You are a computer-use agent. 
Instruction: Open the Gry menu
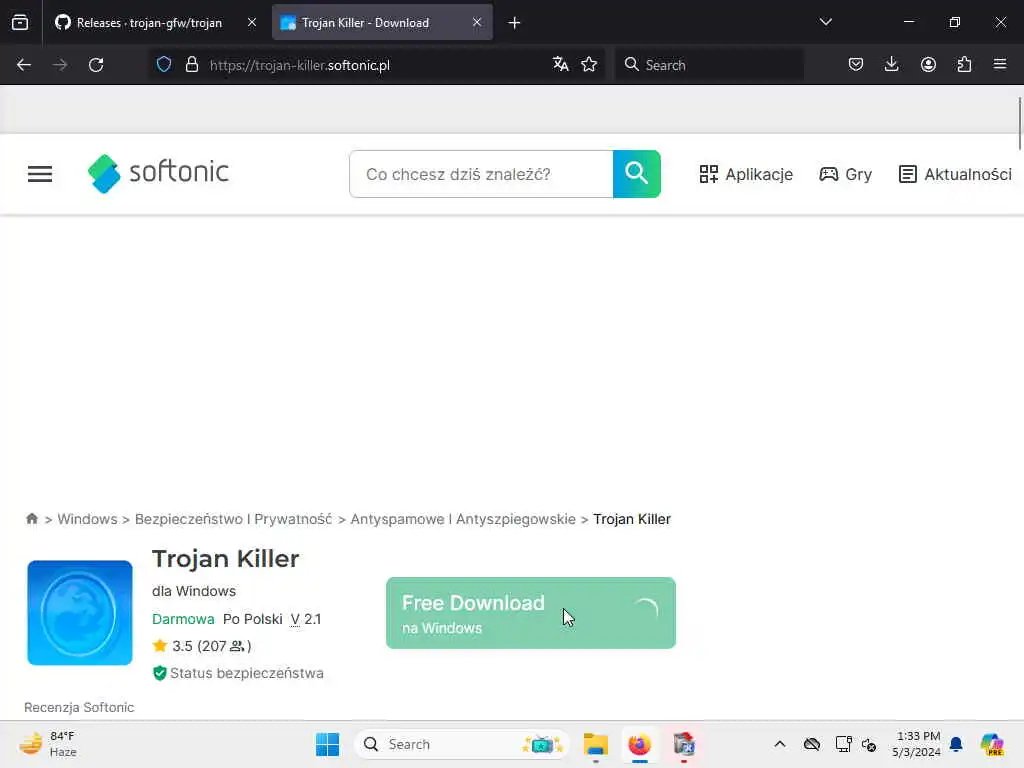[846, 174]
